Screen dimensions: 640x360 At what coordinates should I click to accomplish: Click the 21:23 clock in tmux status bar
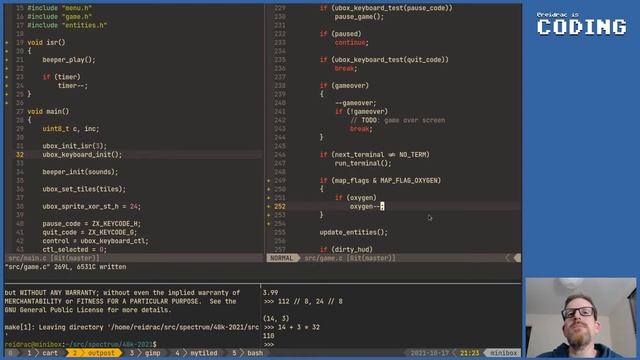[469, 353]
